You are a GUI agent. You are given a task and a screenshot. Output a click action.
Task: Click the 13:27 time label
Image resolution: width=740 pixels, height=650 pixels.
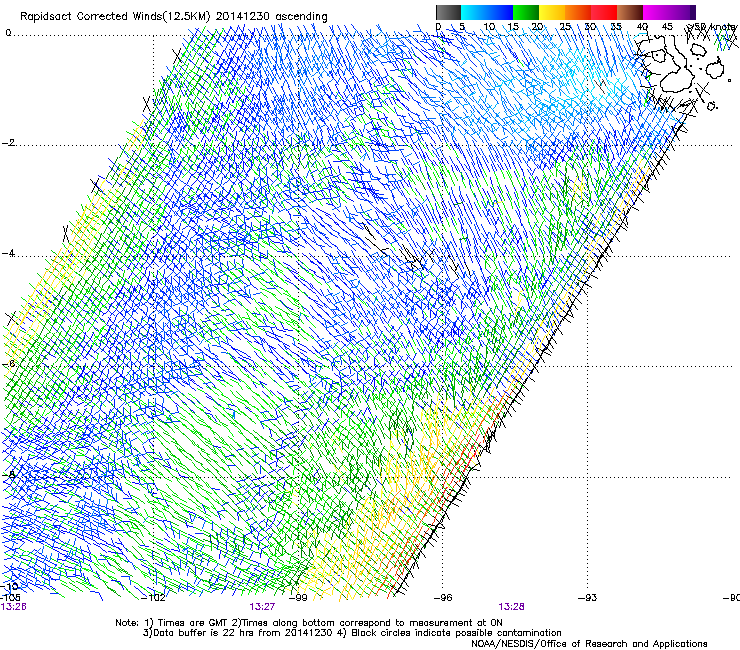(262, 607)
